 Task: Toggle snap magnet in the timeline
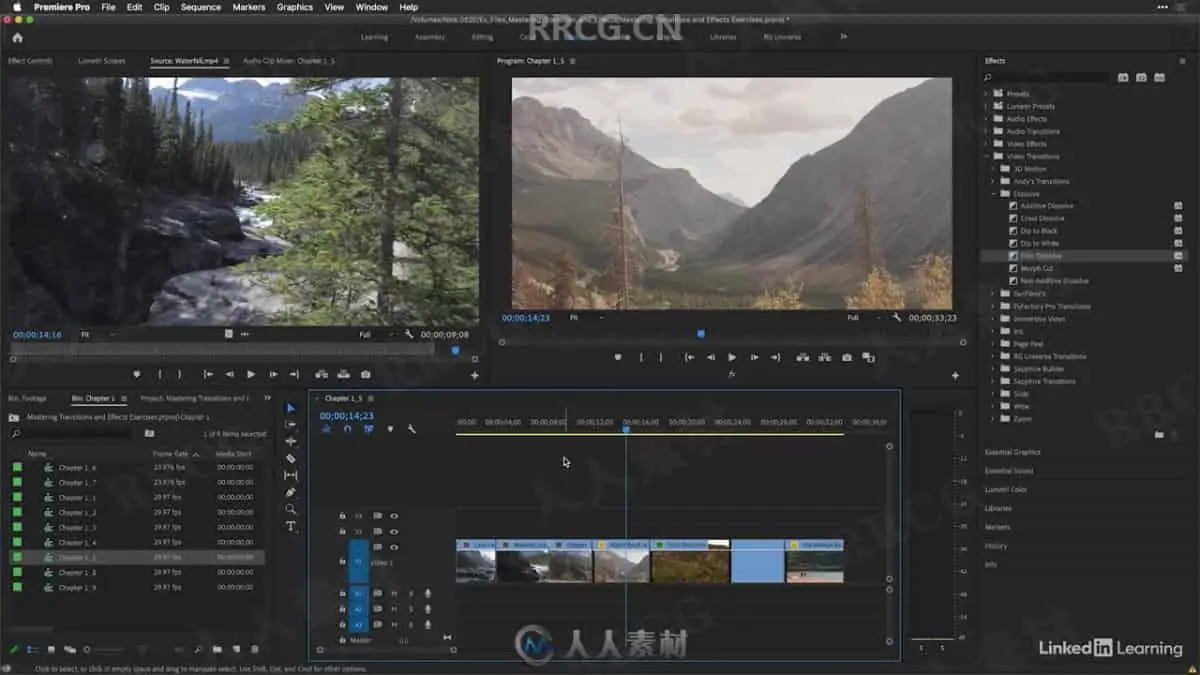coord(347,429)
